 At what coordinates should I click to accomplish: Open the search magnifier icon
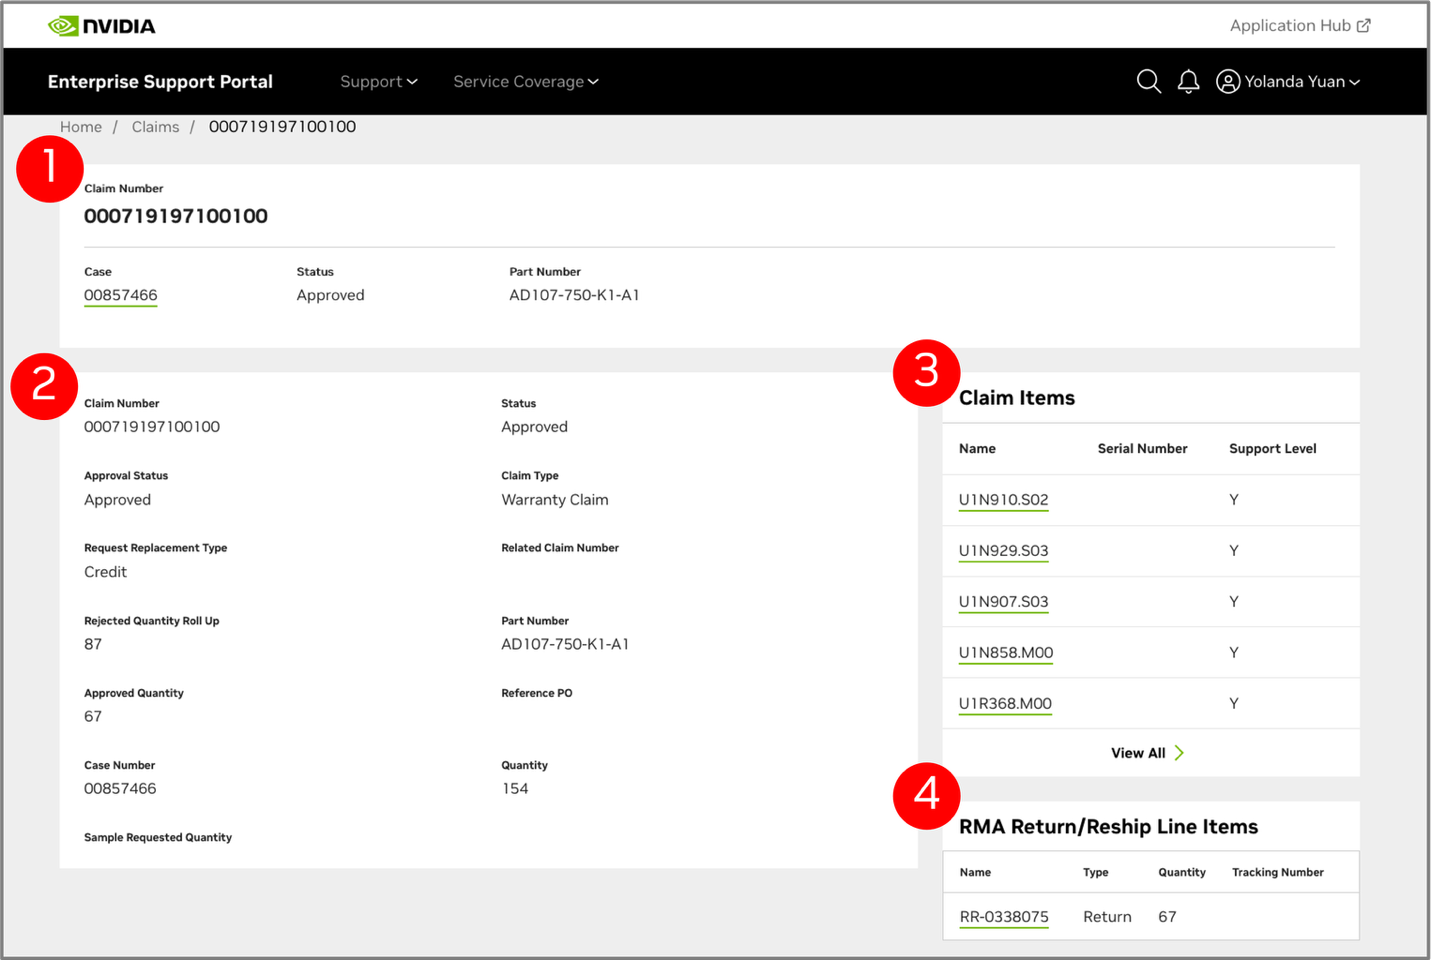(x=1149, y=81)
